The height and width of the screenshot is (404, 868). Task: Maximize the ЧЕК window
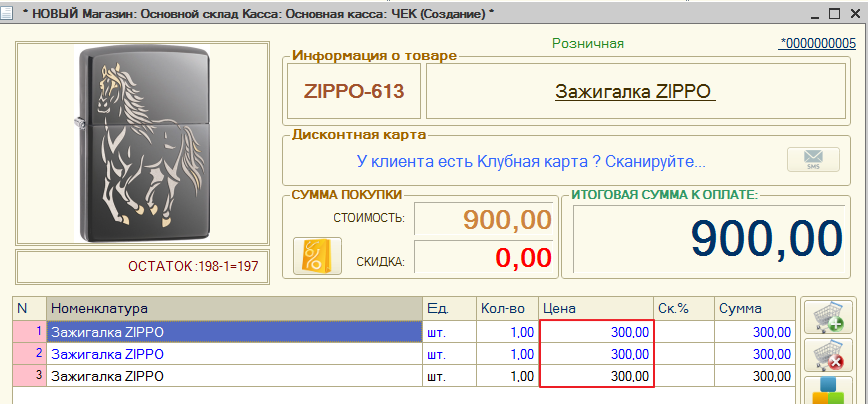click(x=835, y=14)
